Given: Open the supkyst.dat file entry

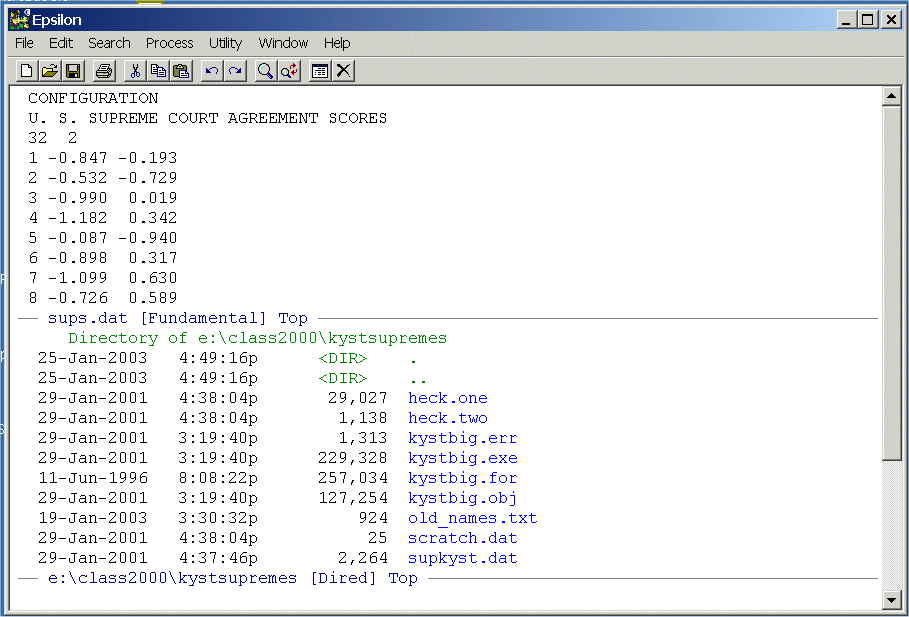Looking at the screenshot, I should 462,558.
